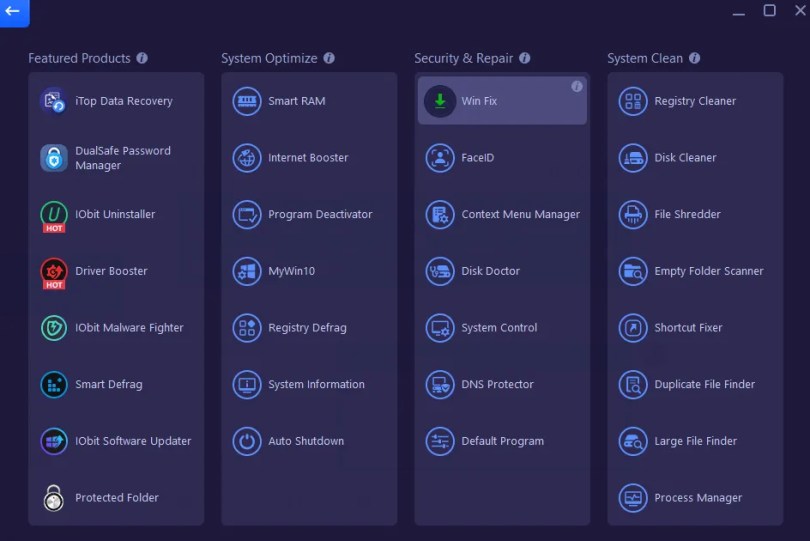
Task: Click the Disk Doctor stethoscope icon
Action: [x=440, y=271]
